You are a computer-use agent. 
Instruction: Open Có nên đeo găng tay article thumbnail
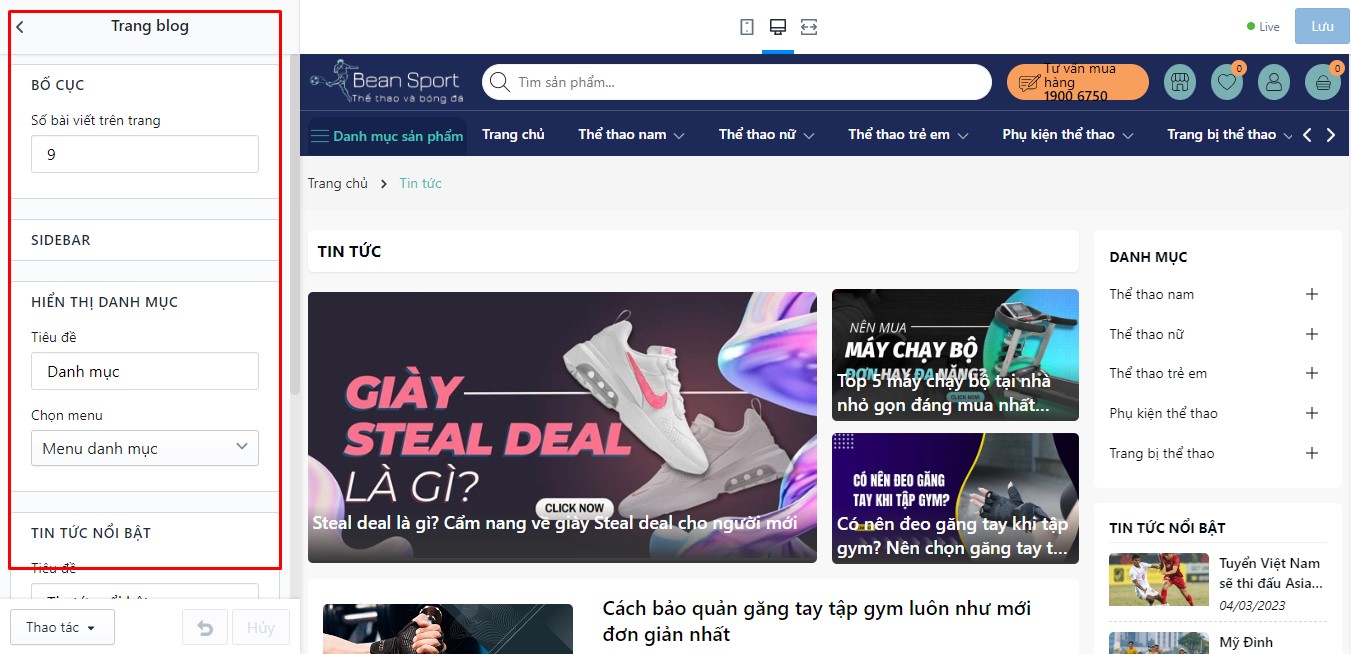coord(955,498)
